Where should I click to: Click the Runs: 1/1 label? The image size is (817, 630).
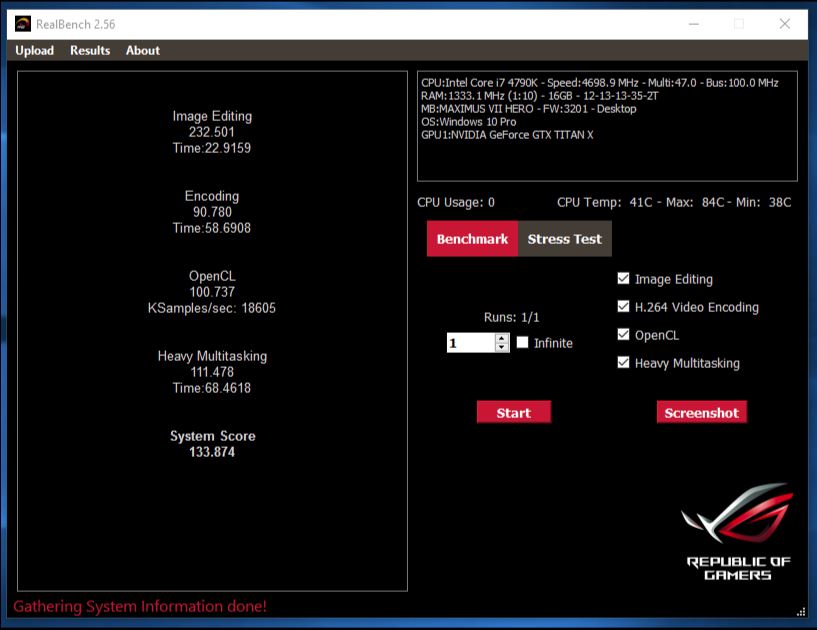pyautogui.click(x=511, y=317)
